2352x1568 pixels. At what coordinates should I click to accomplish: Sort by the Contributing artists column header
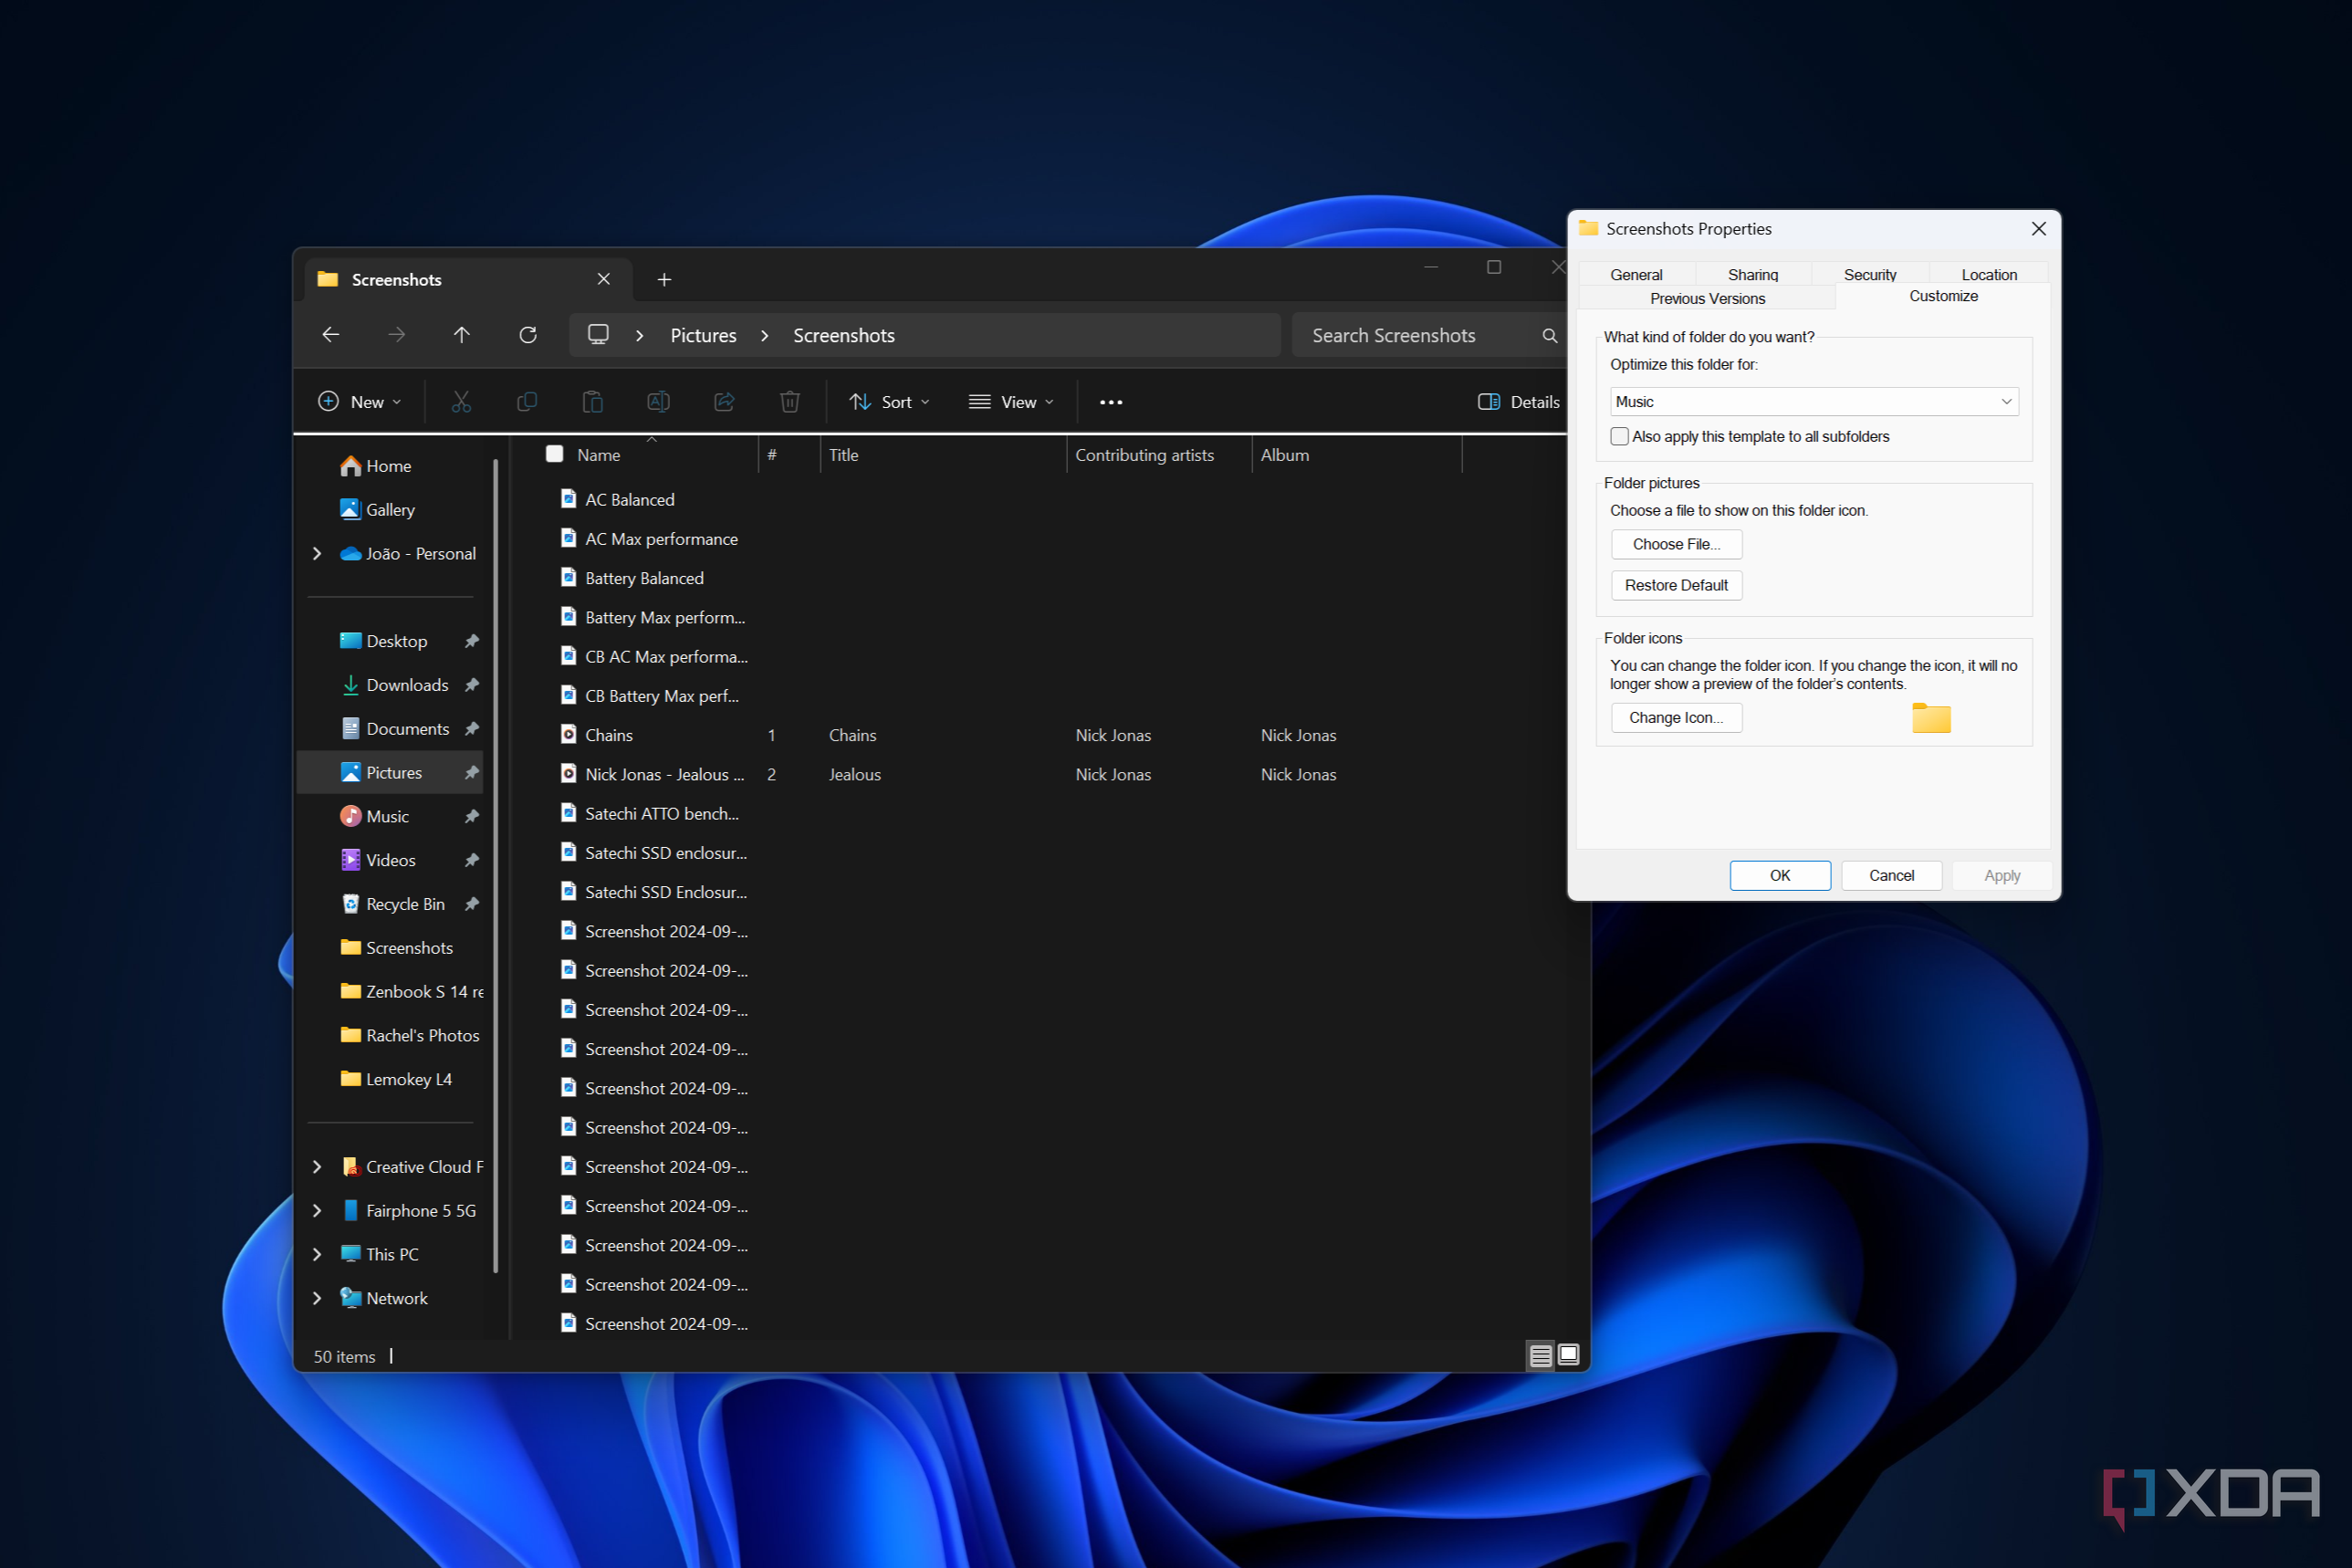pos(1159,455)
